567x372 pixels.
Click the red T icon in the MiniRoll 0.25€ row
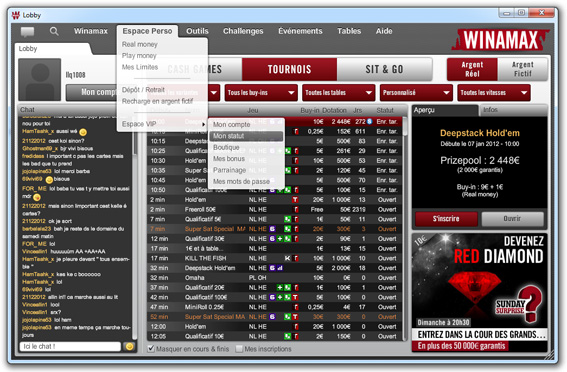pos(296,307)
